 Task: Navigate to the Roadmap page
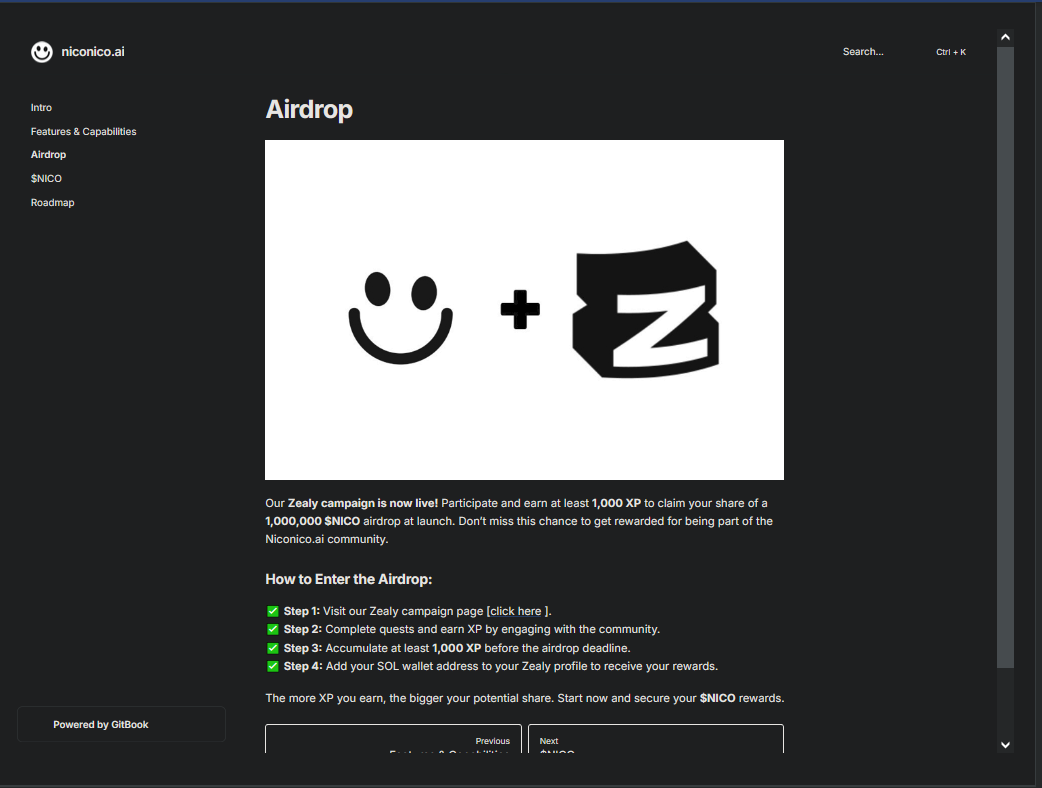click(52, 203)
